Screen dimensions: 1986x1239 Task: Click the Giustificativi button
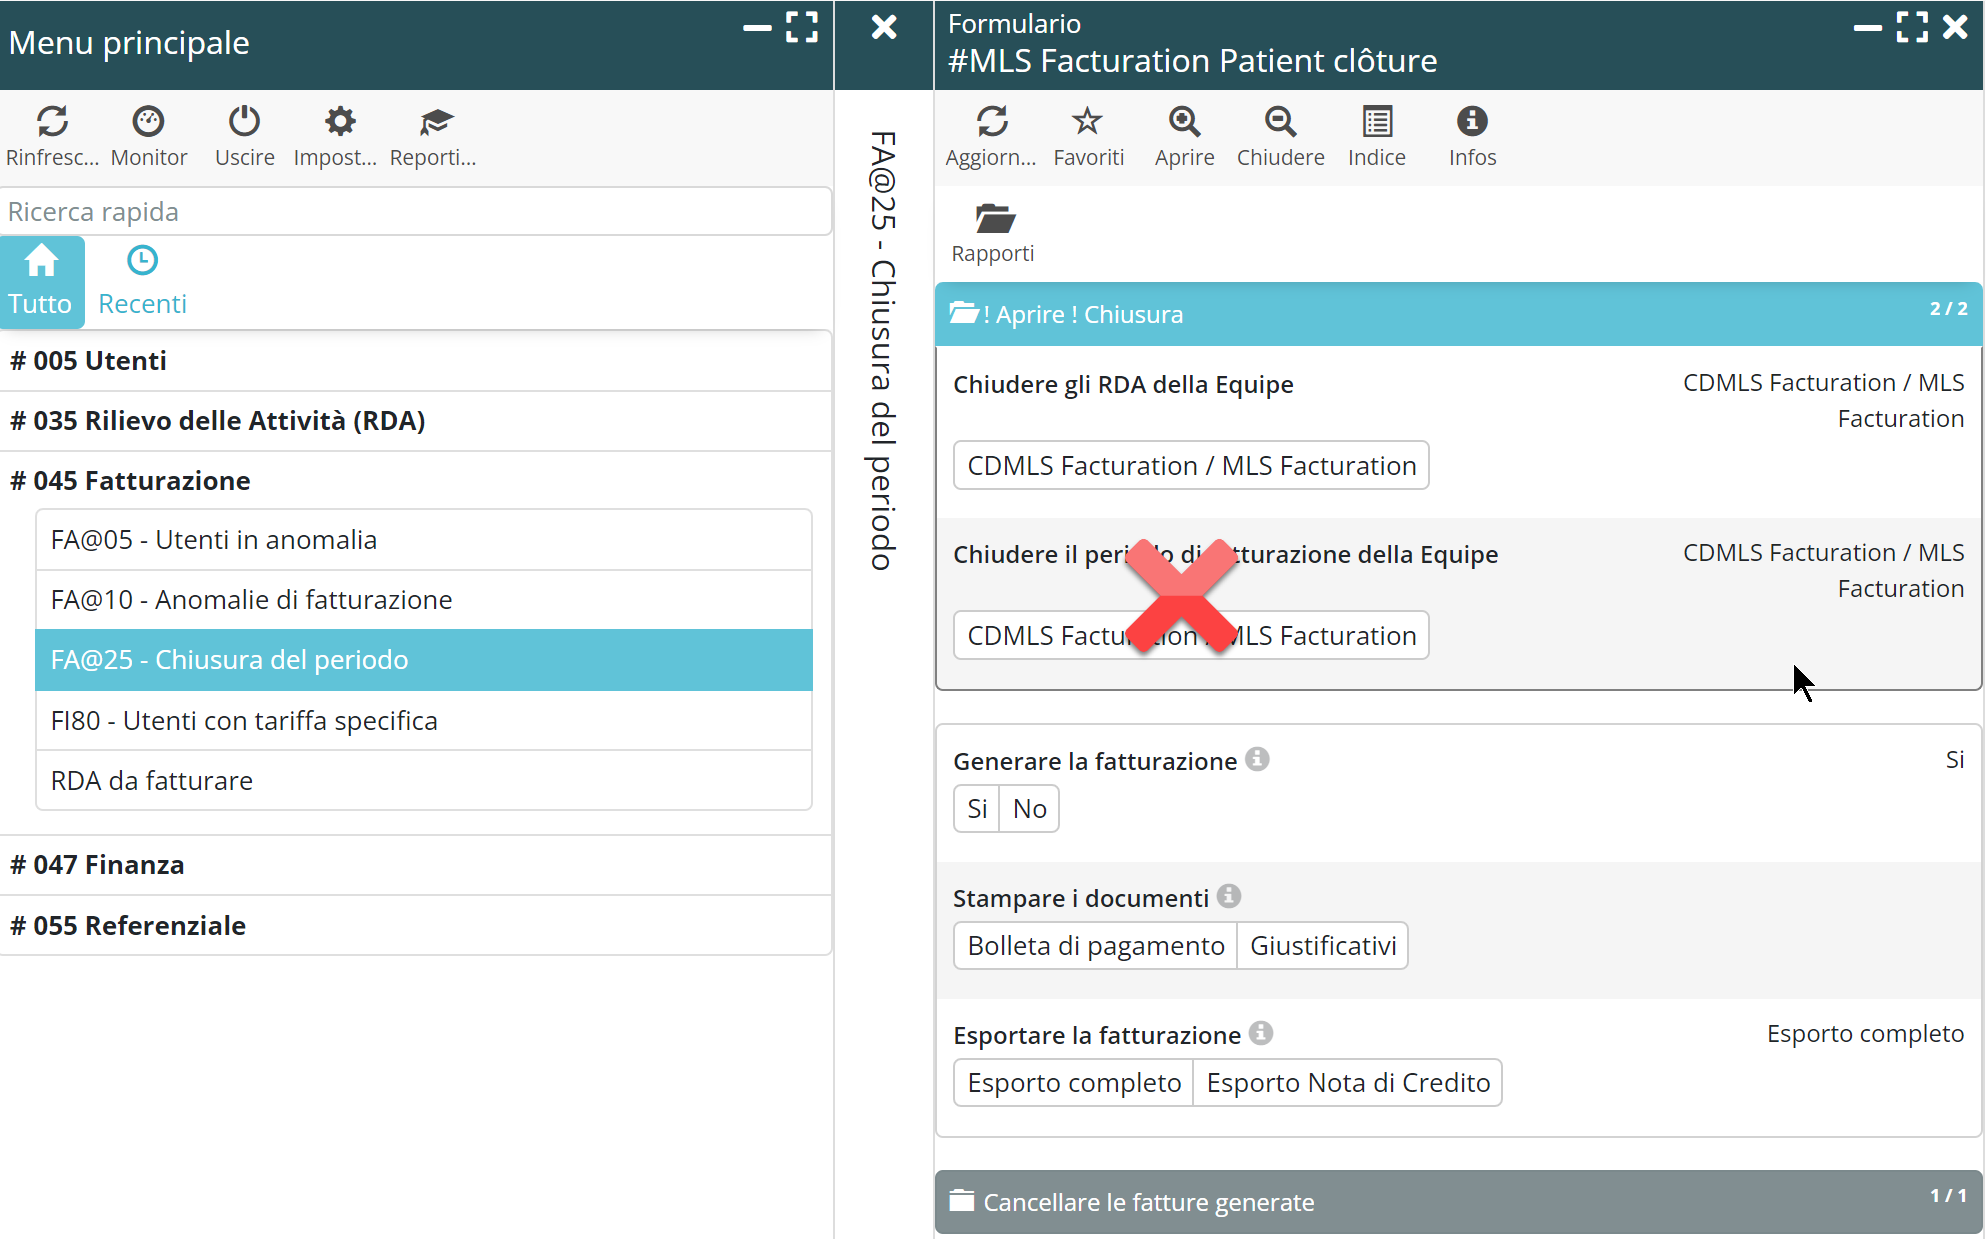coord(1322,945)
